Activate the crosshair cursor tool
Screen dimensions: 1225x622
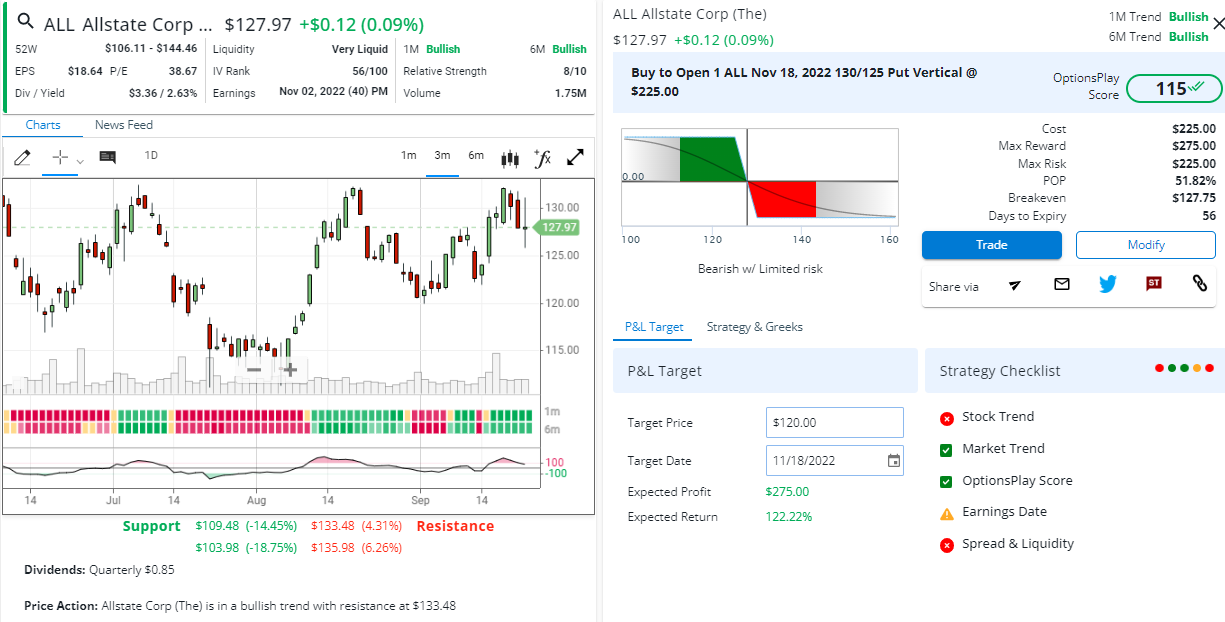coord(60,157)
